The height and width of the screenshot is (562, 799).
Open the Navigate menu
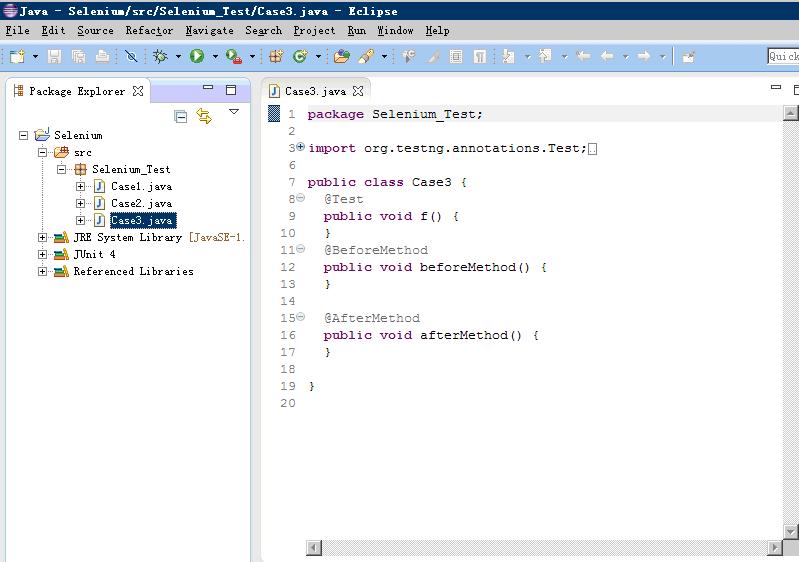point(209,30)
